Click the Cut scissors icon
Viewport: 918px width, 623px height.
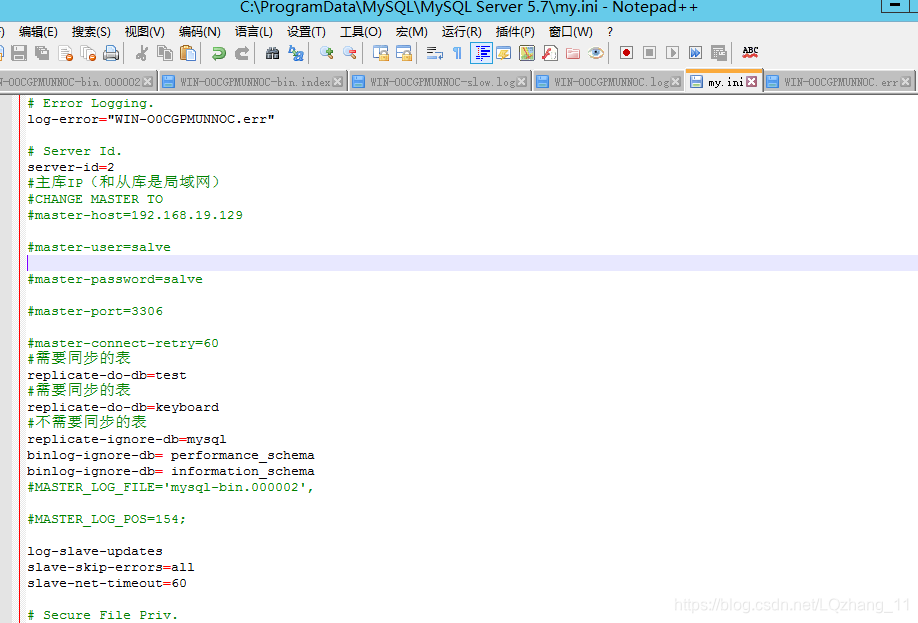point(141,53)
